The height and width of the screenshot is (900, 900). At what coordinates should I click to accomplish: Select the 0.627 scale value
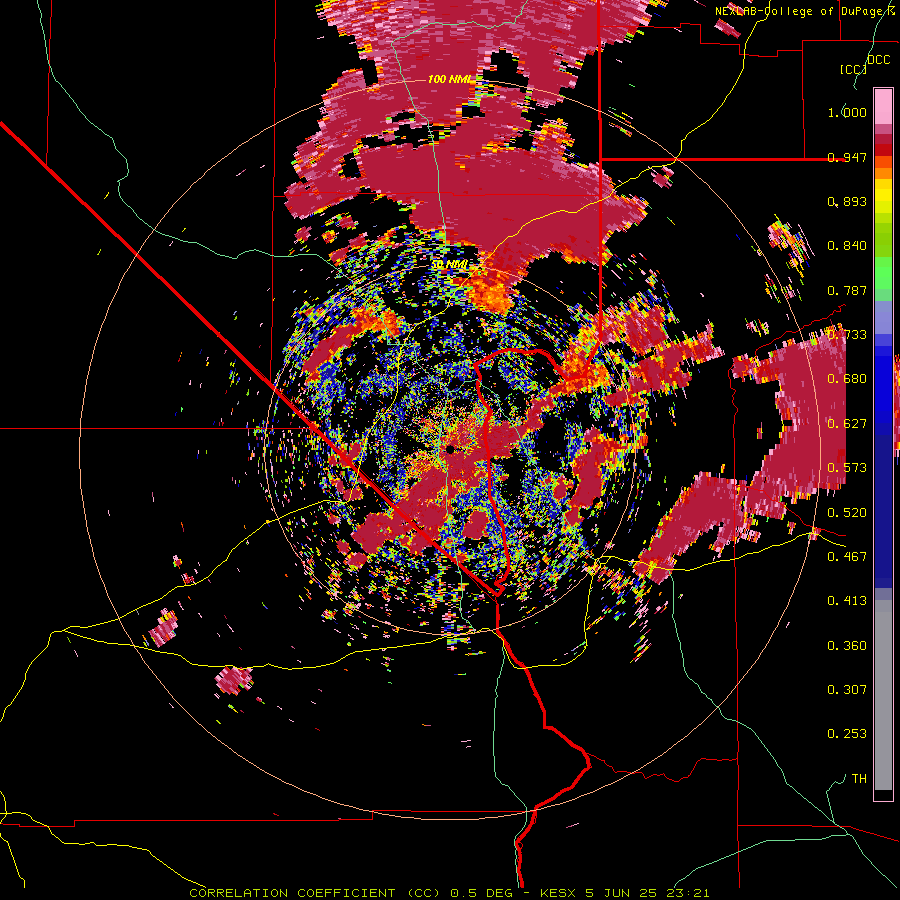pyautogui.click(x=847, y=424)
